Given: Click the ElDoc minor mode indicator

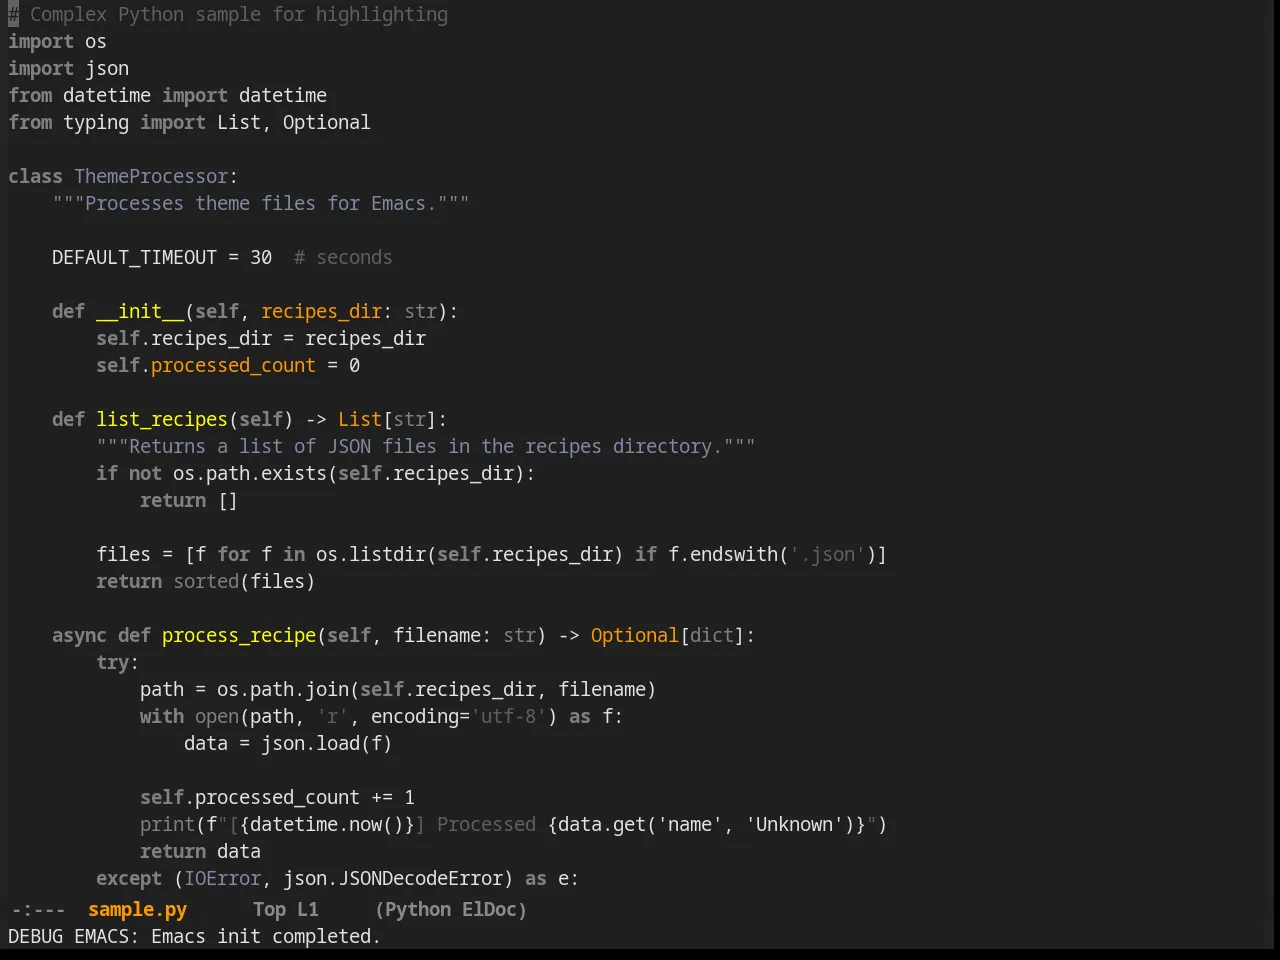Looking at the screenshot, I should 489,909.
